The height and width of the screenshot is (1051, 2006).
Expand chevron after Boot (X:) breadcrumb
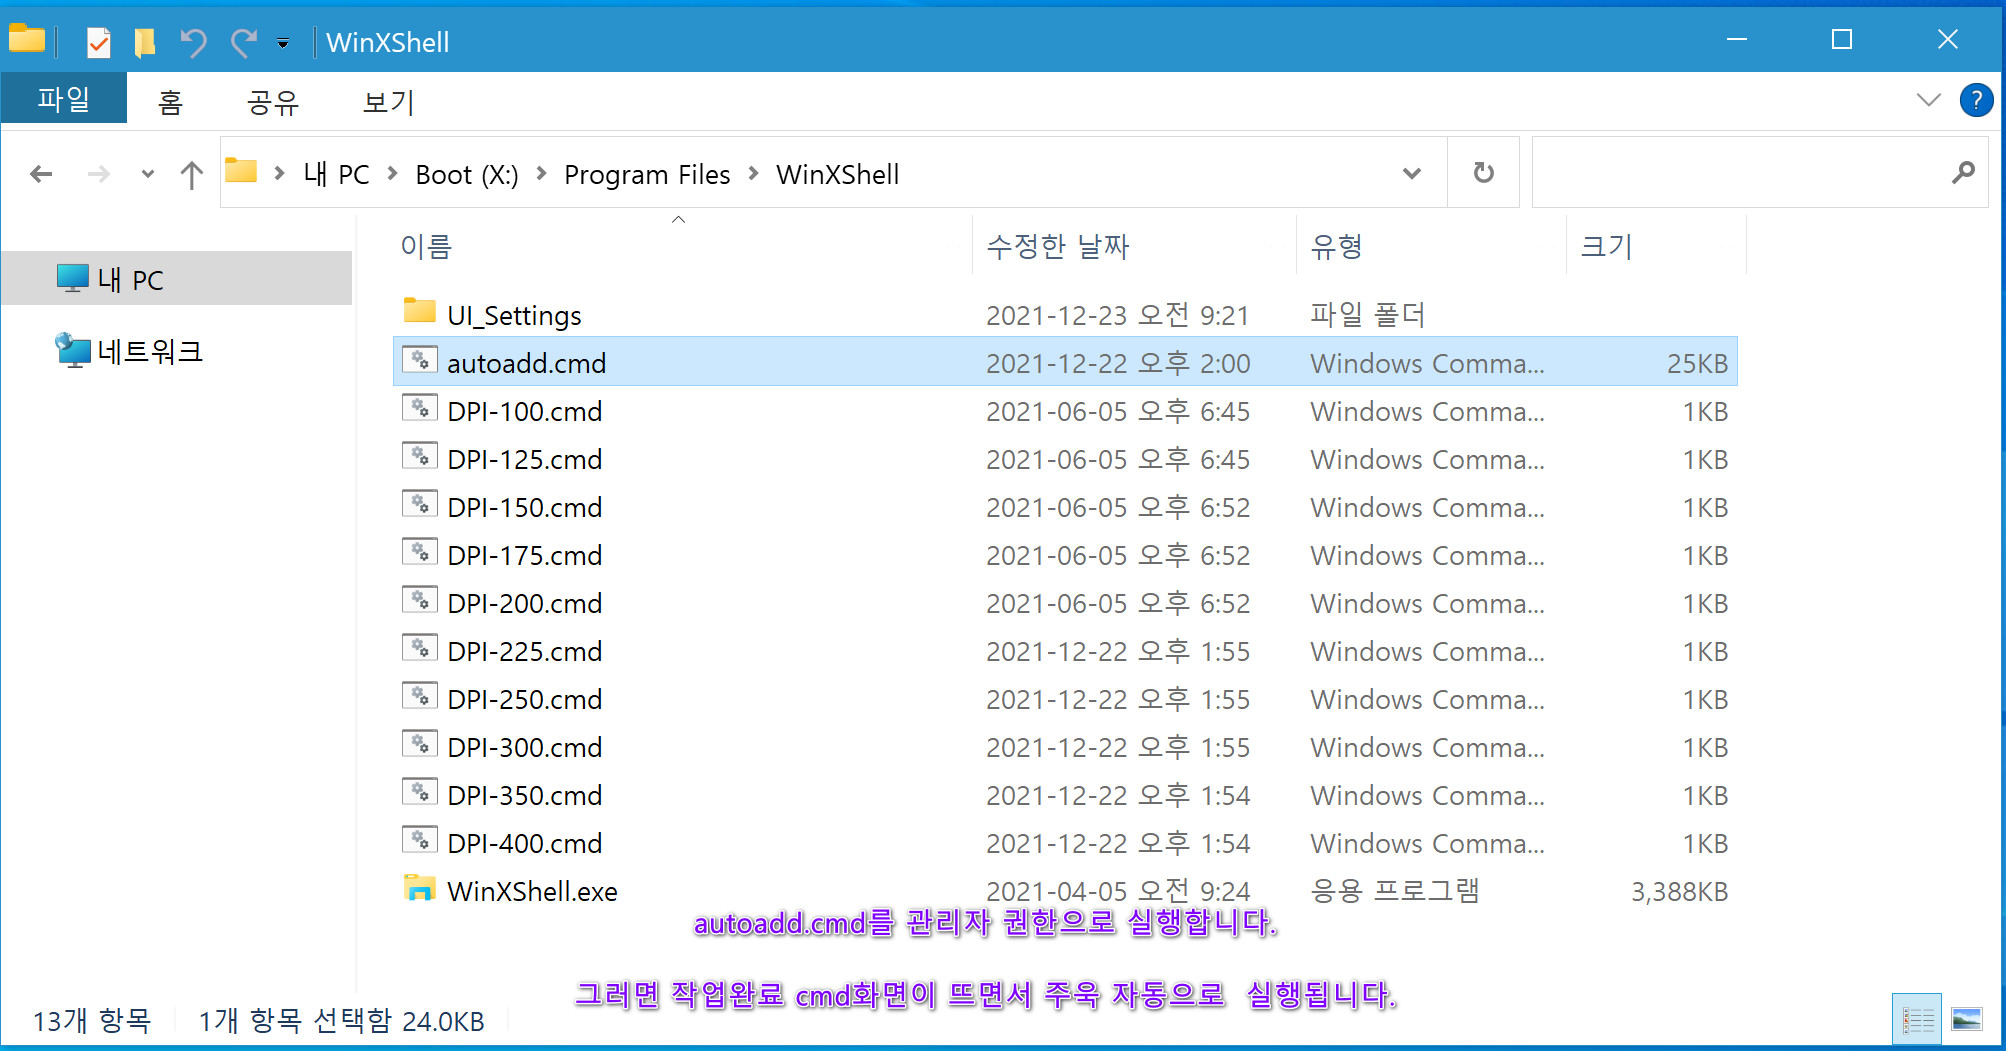click(x=542, y=173)
